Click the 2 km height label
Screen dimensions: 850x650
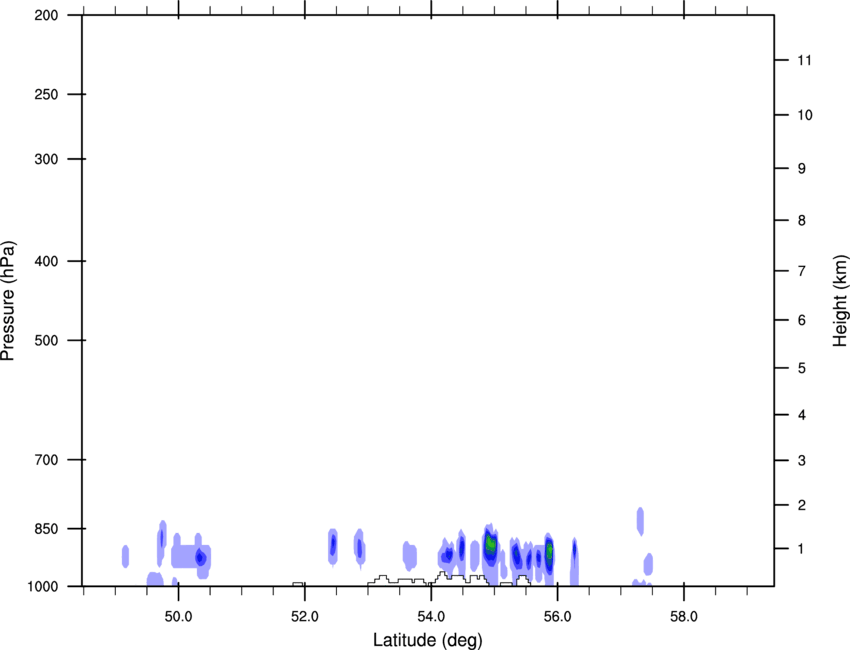[x=802, y=505]
